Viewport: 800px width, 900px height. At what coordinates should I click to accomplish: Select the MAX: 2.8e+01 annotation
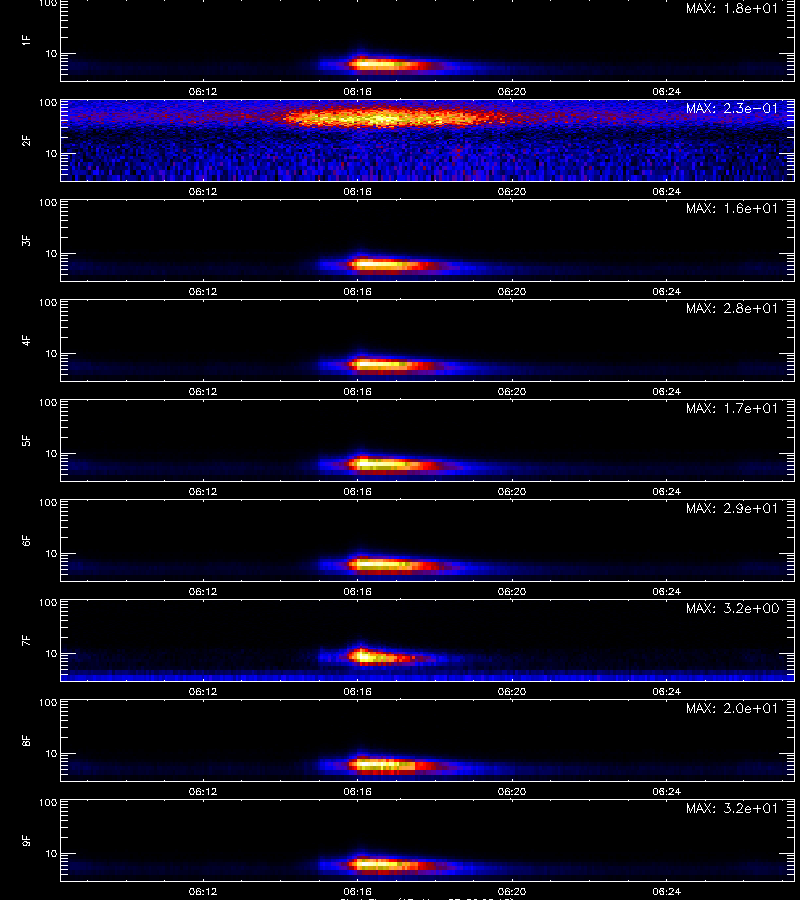click(732, 308)
